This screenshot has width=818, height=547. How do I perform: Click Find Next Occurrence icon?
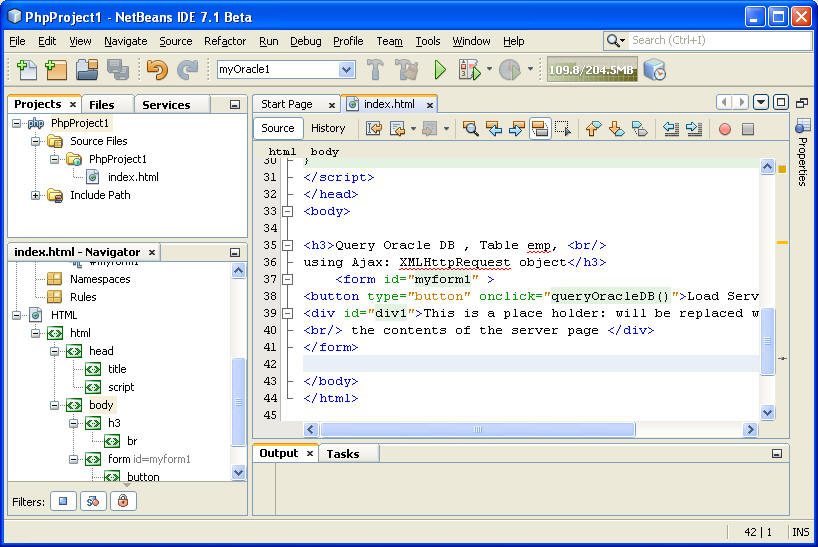pos(516,128)
